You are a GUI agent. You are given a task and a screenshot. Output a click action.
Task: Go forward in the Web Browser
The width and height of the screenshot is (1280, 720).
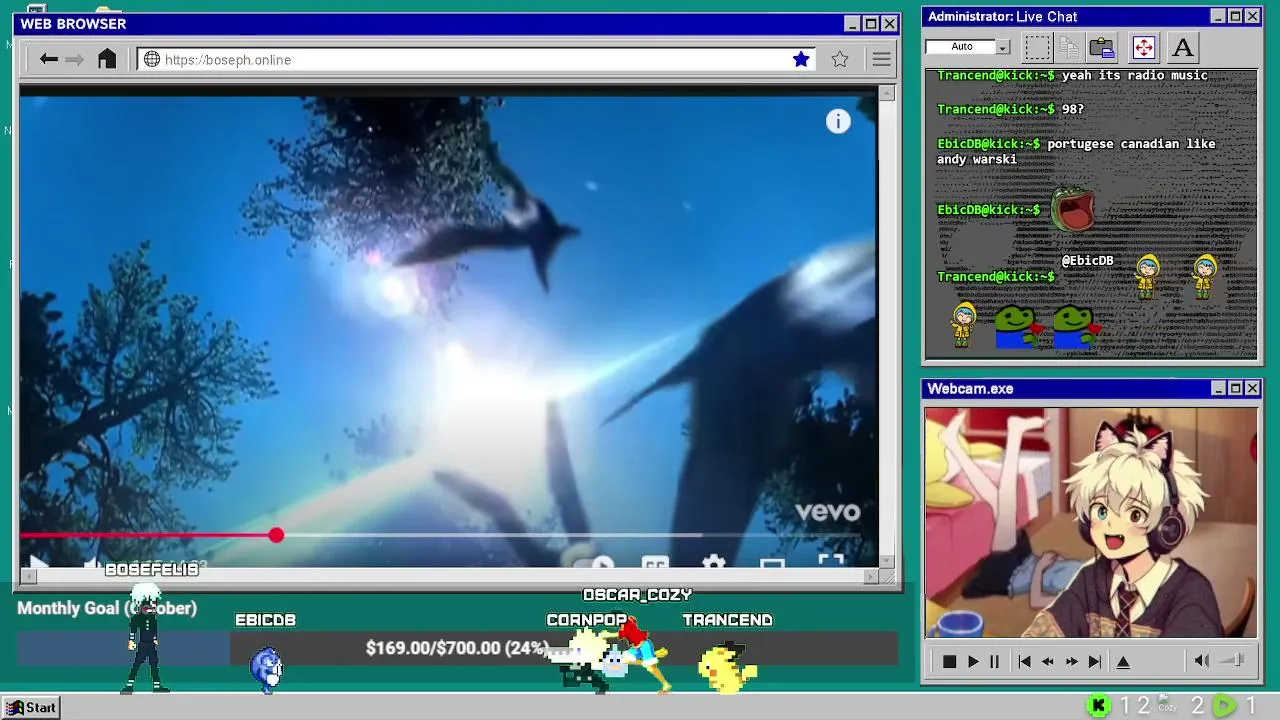(75, 60)
